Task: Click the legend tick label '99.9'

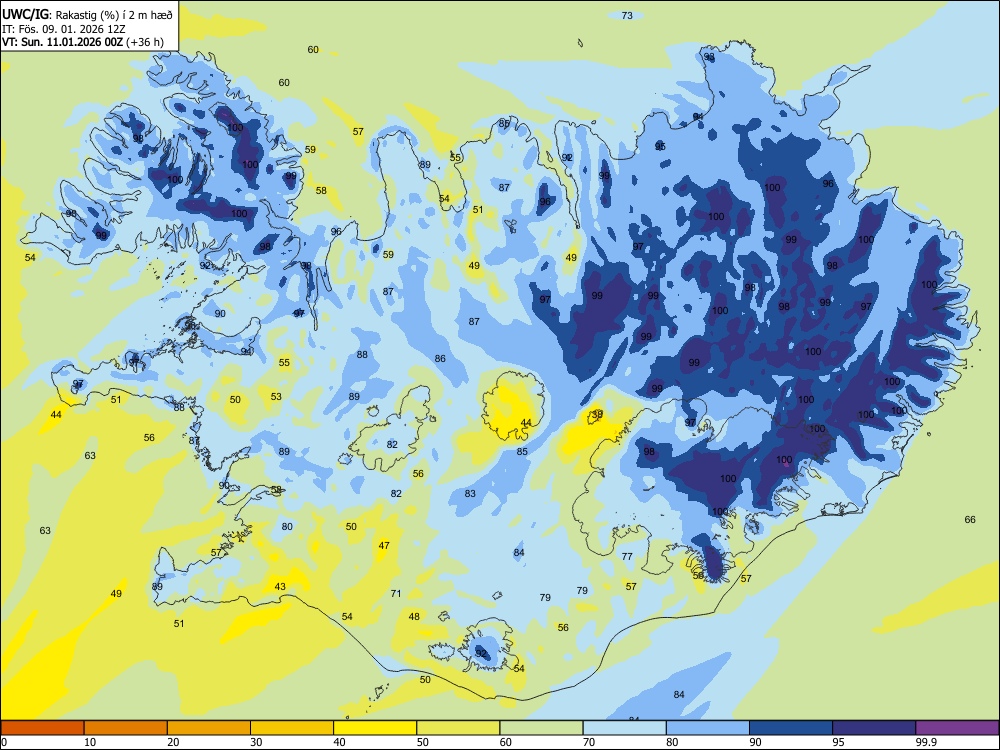Action: click(925, 742)
